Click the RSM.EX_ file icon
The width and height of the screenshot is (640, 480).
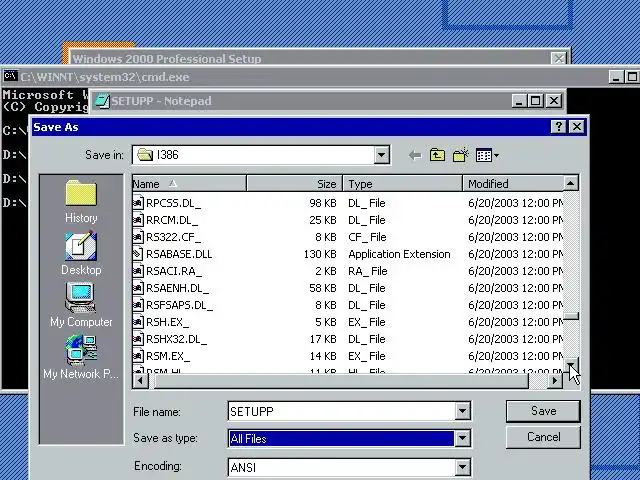click(138, 356)
